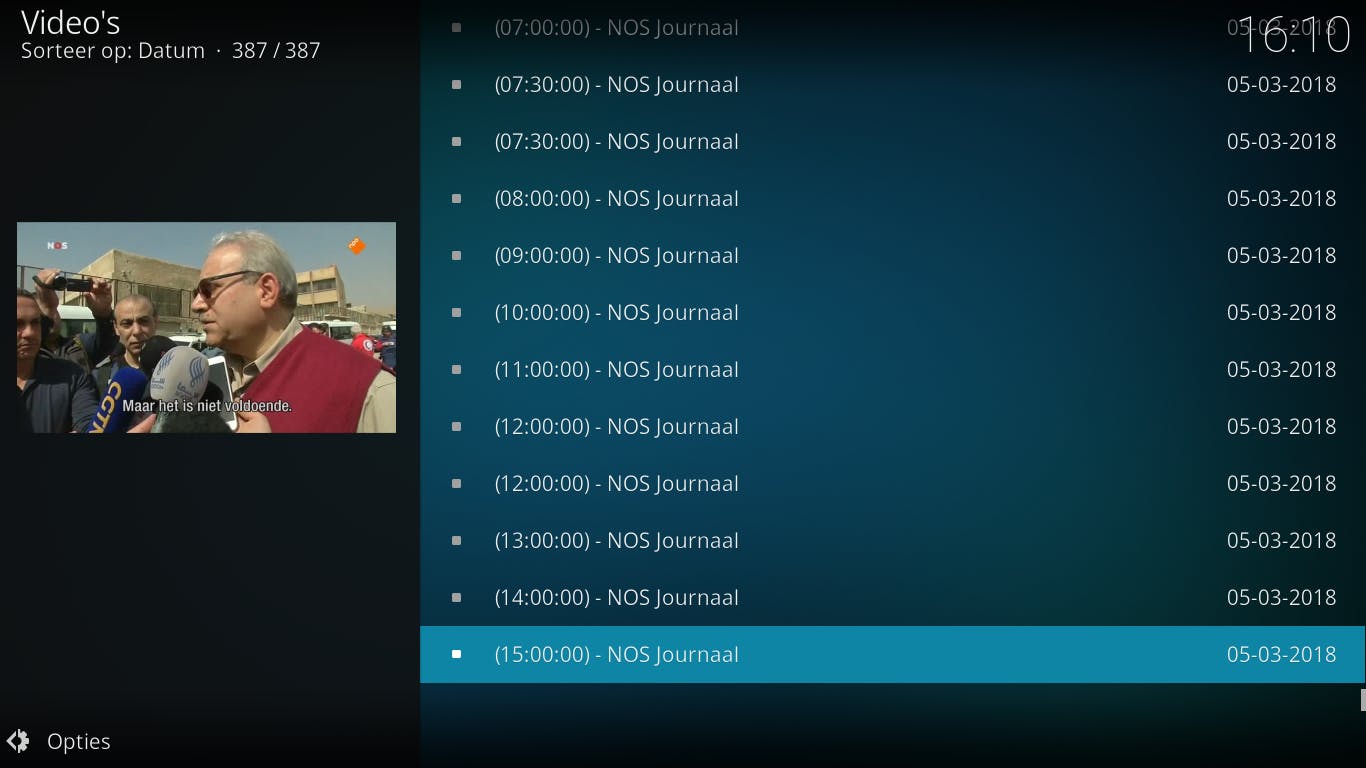Select the (11:00:00) - NOS Journaal item
1366x768 pixels.
892,369
